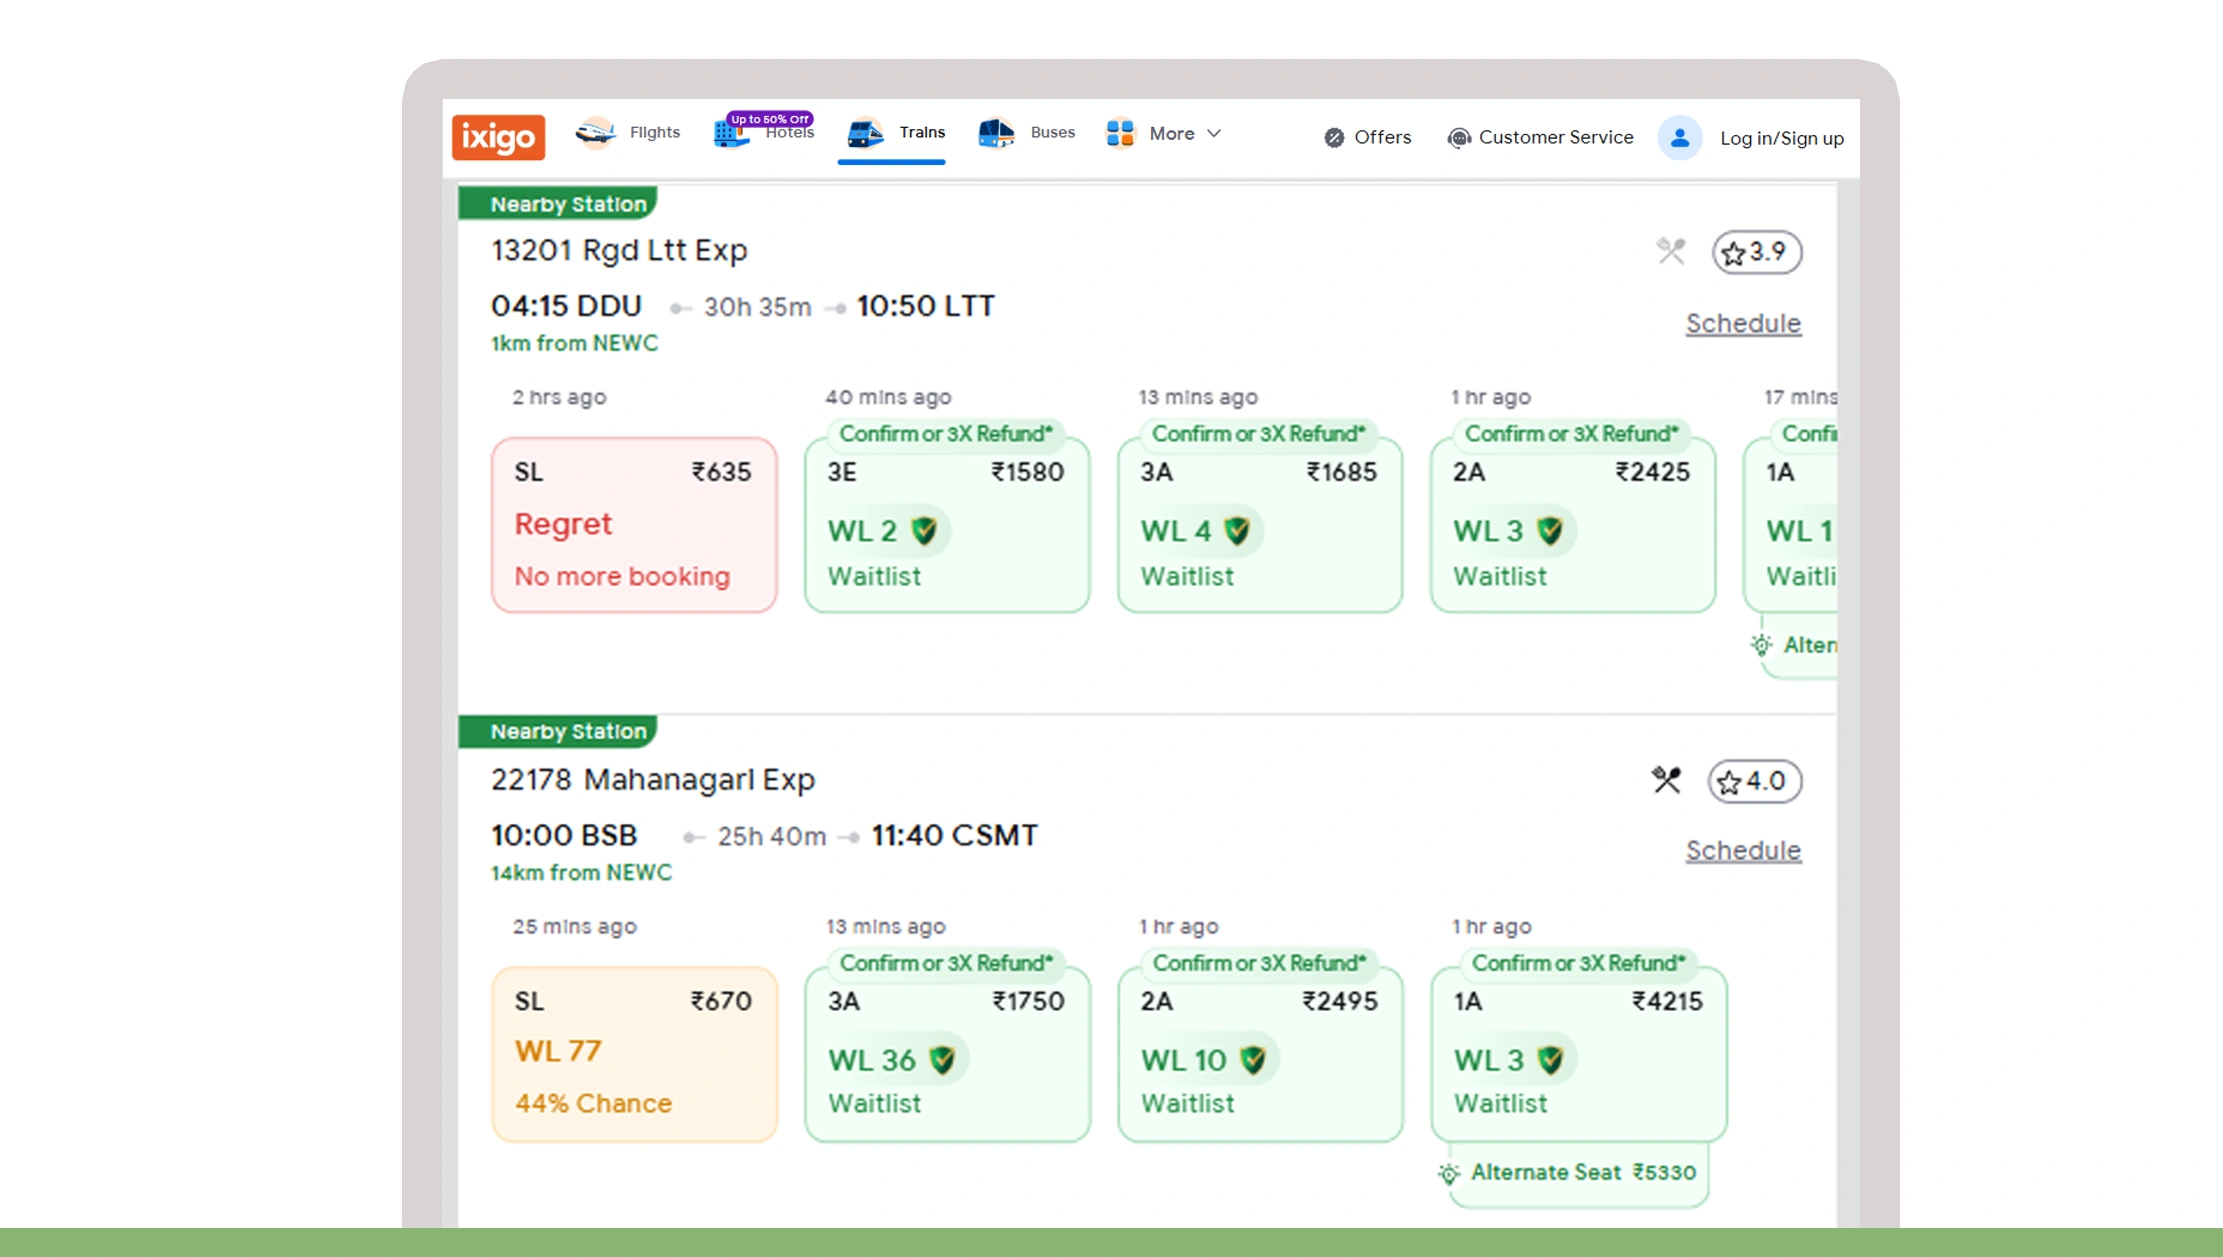Screen dimensions: 2223x1257
Task: Switch to the Trains tab
Action: tap(893, 131)
